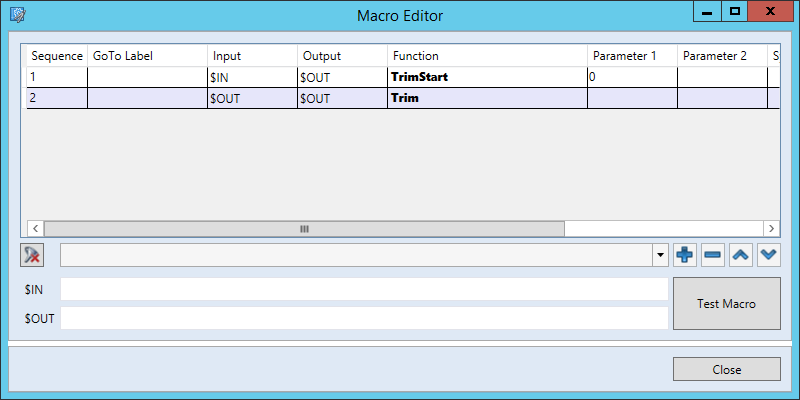Click the Function column header
The height and width of the screenshot is (400, 800).
pos(487,56)
